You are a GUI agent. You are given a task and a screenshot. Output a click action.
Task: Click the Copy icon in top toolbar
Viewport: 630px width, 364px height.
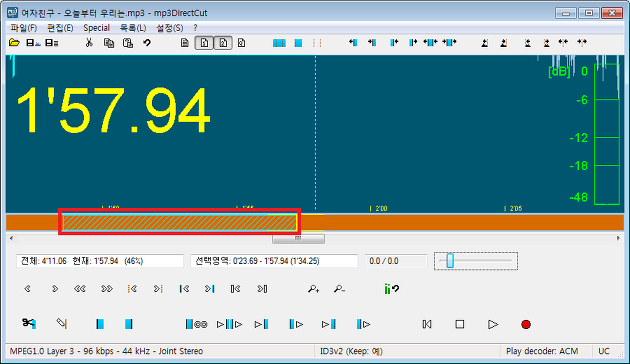[x=108, y=43]
